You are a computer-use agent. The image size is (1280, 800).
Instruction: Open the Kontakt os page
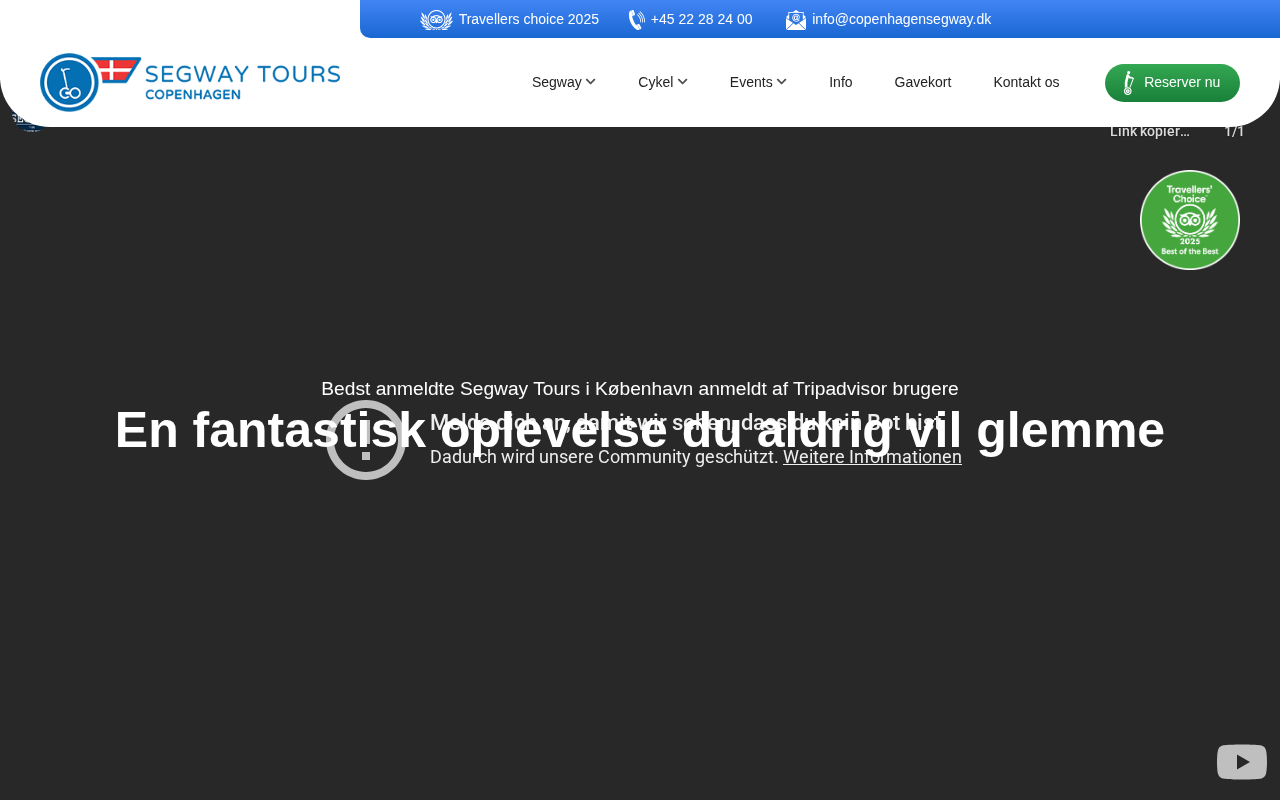tap(1026, 82)
